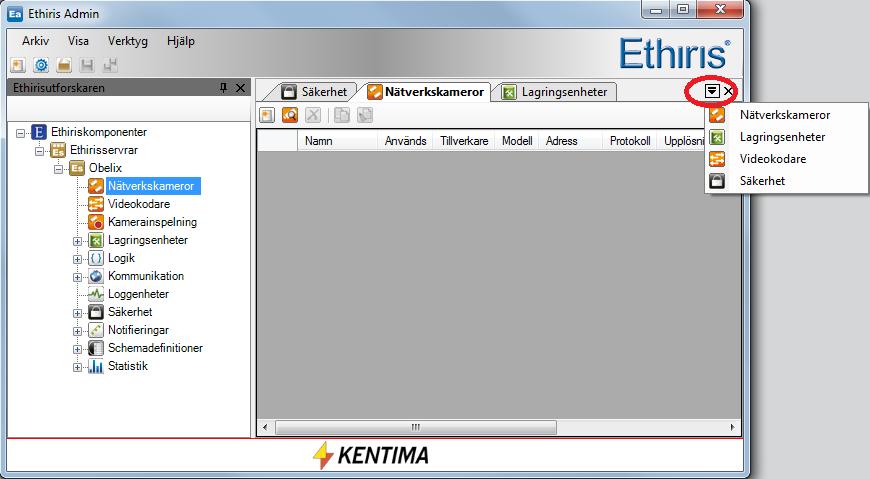This screenshot has width=870, height=479.
Task: Expand the Kommunikation tree node
Action: pyautogui.click(x=77, y=277)
